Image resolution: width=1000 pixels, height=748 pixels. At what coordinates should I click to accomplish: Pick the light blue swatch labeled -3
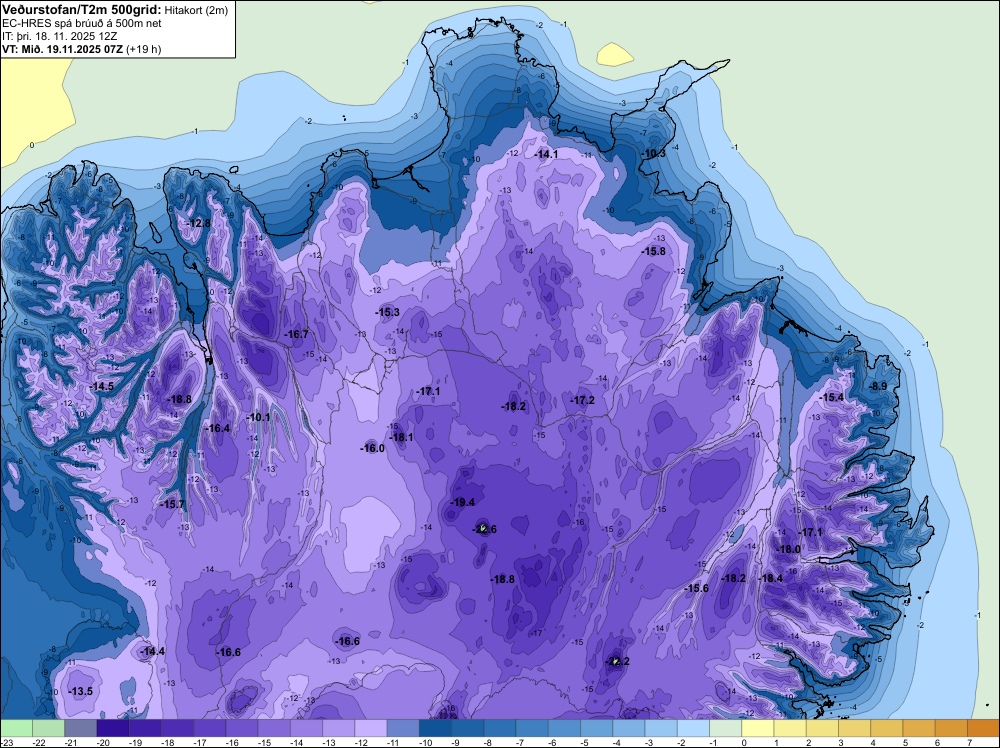click(x=661, y=728)
